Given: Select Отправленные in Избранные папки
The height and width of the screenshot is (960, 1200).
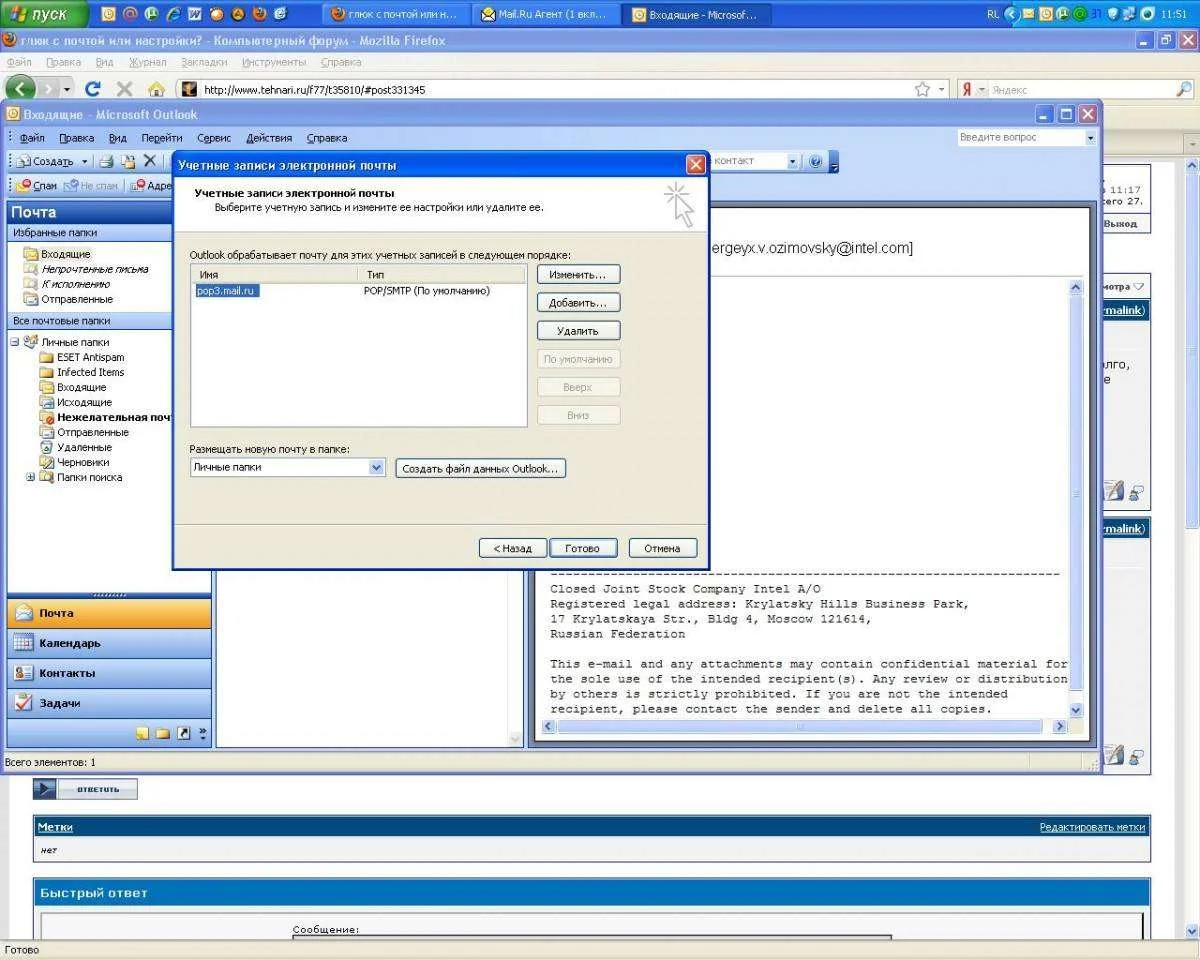Looking at the screenshot, I should click(x=68, y=299).
